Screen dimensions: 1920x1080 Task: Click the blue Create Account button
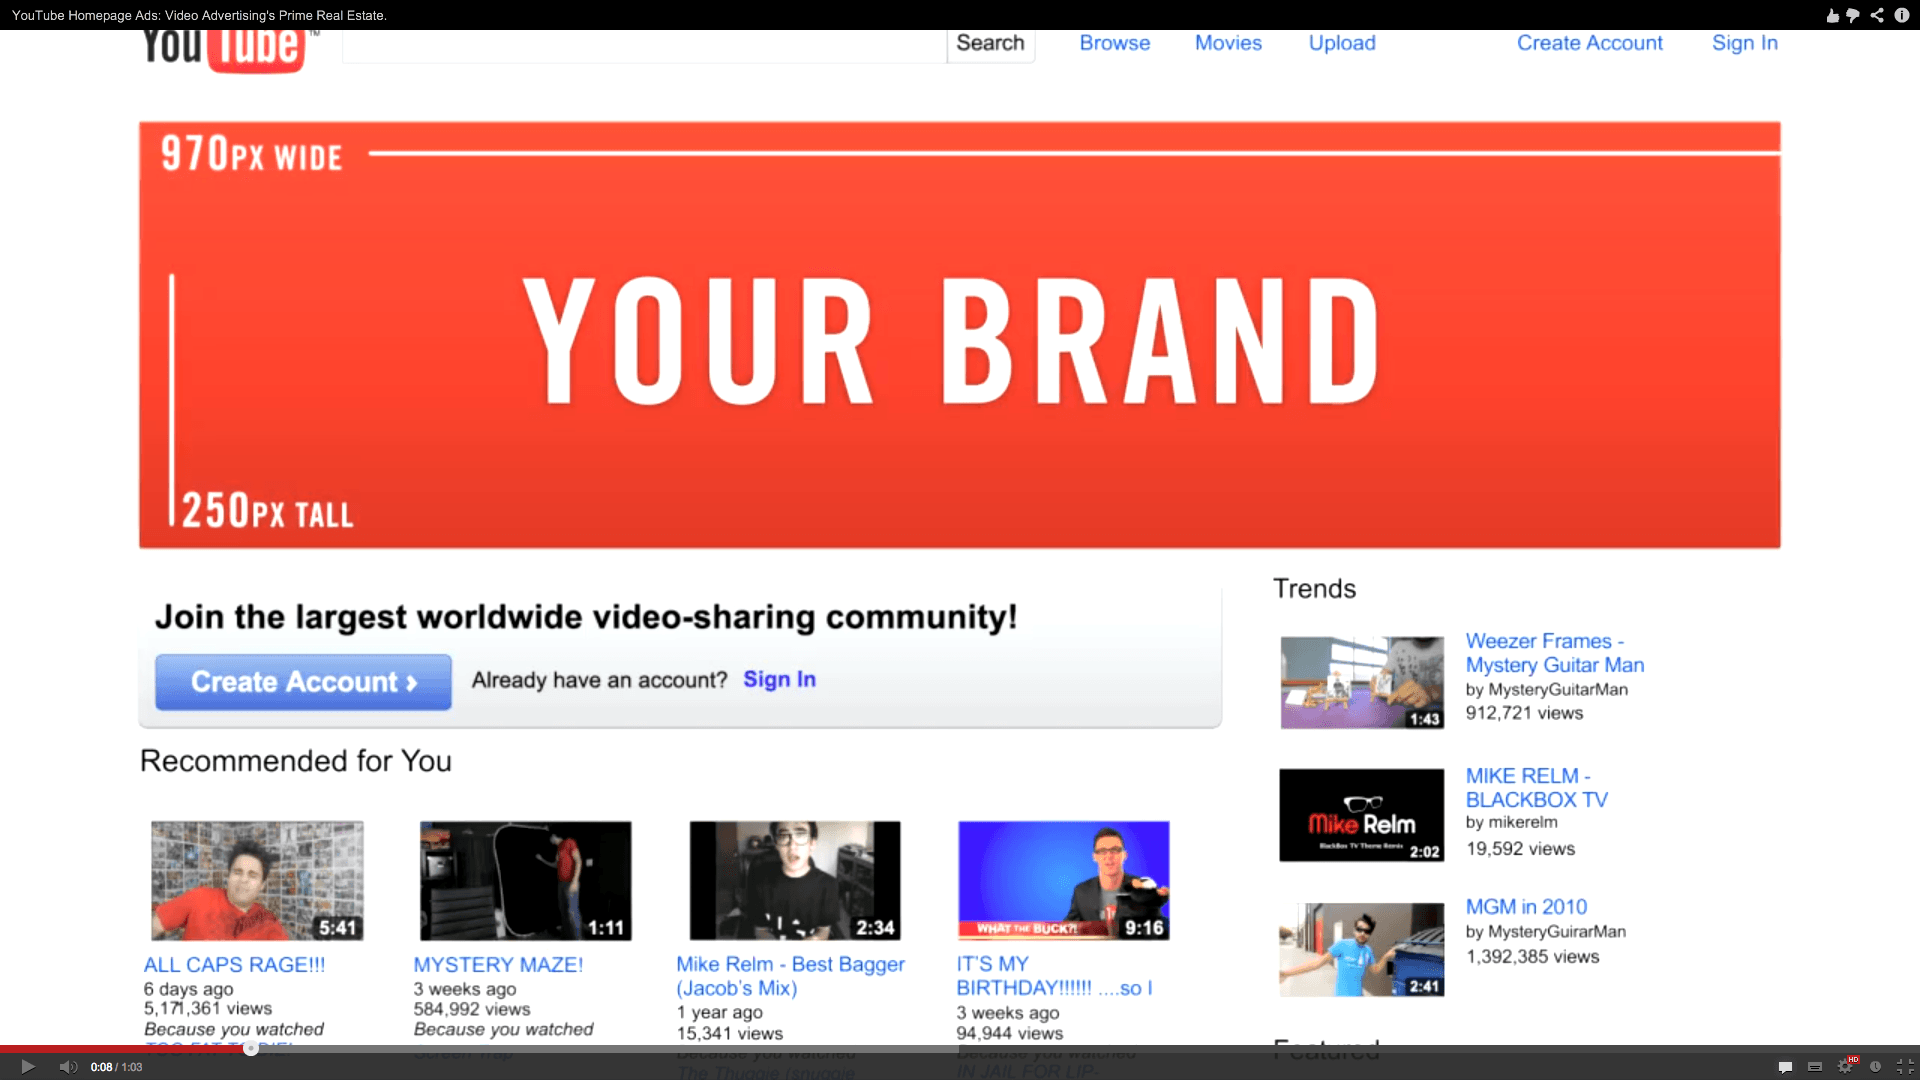[303, 682]
